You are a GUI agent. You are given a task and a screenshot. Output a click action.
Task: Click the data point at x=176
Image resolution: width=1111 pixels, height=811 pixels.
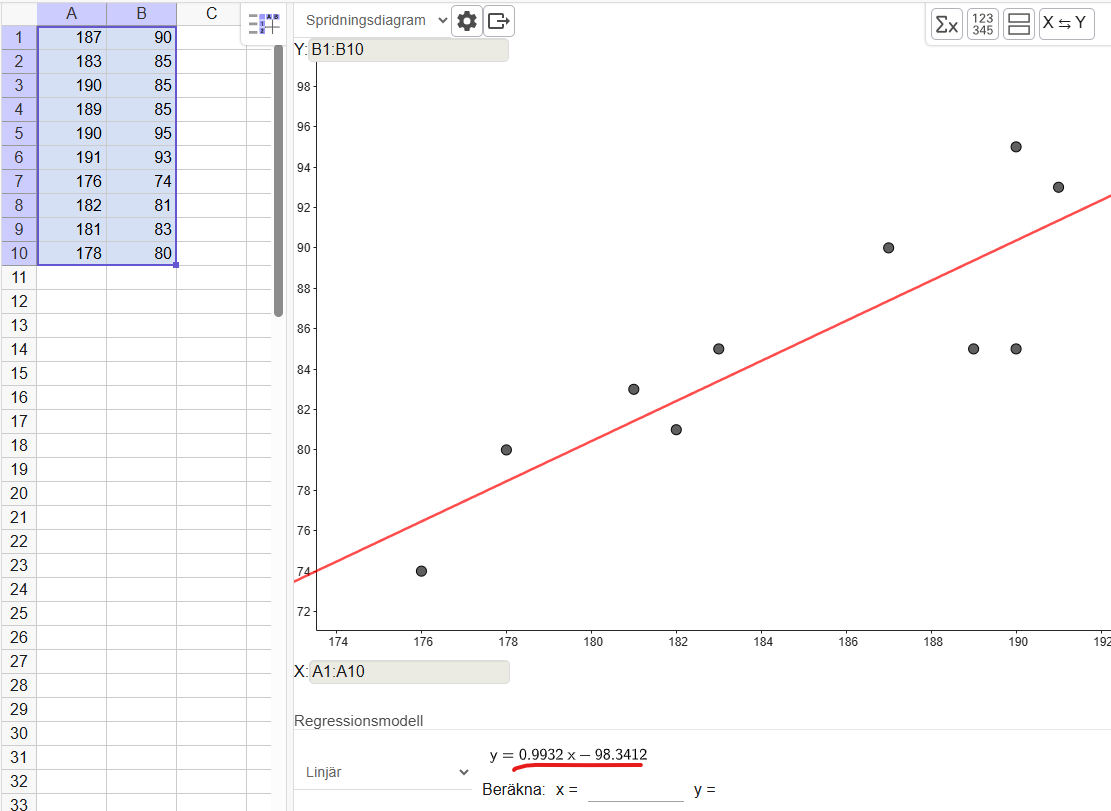point(421,571)
